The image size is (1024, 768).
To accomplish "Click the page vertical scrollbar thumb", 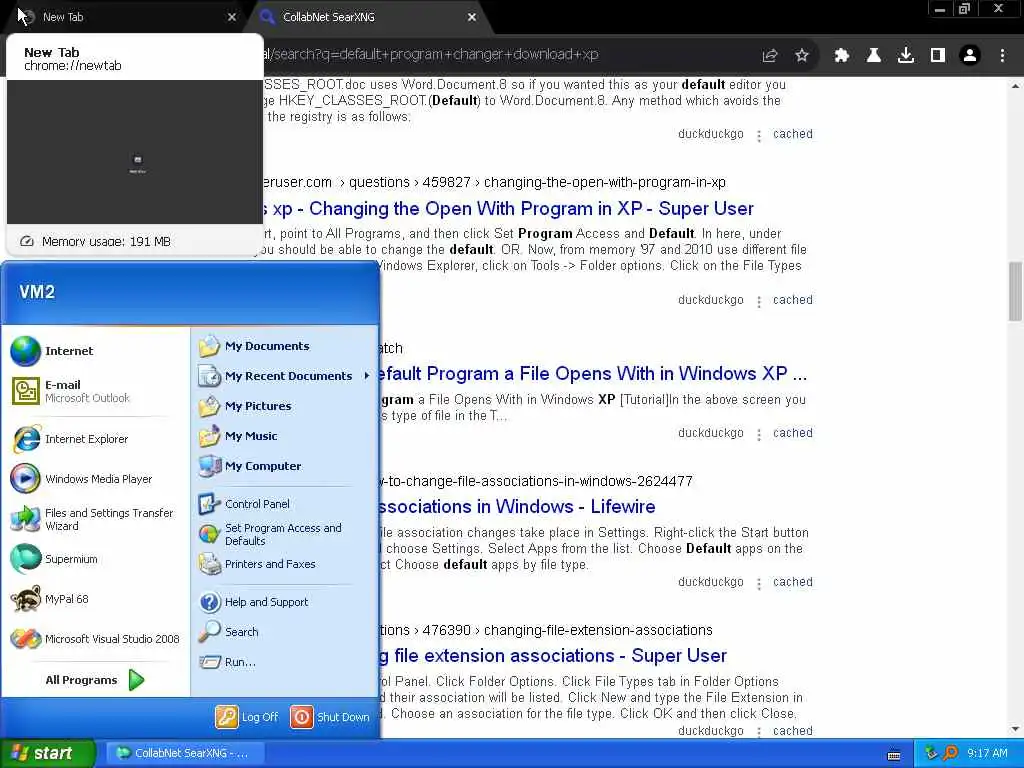I will click(1015, 291).
